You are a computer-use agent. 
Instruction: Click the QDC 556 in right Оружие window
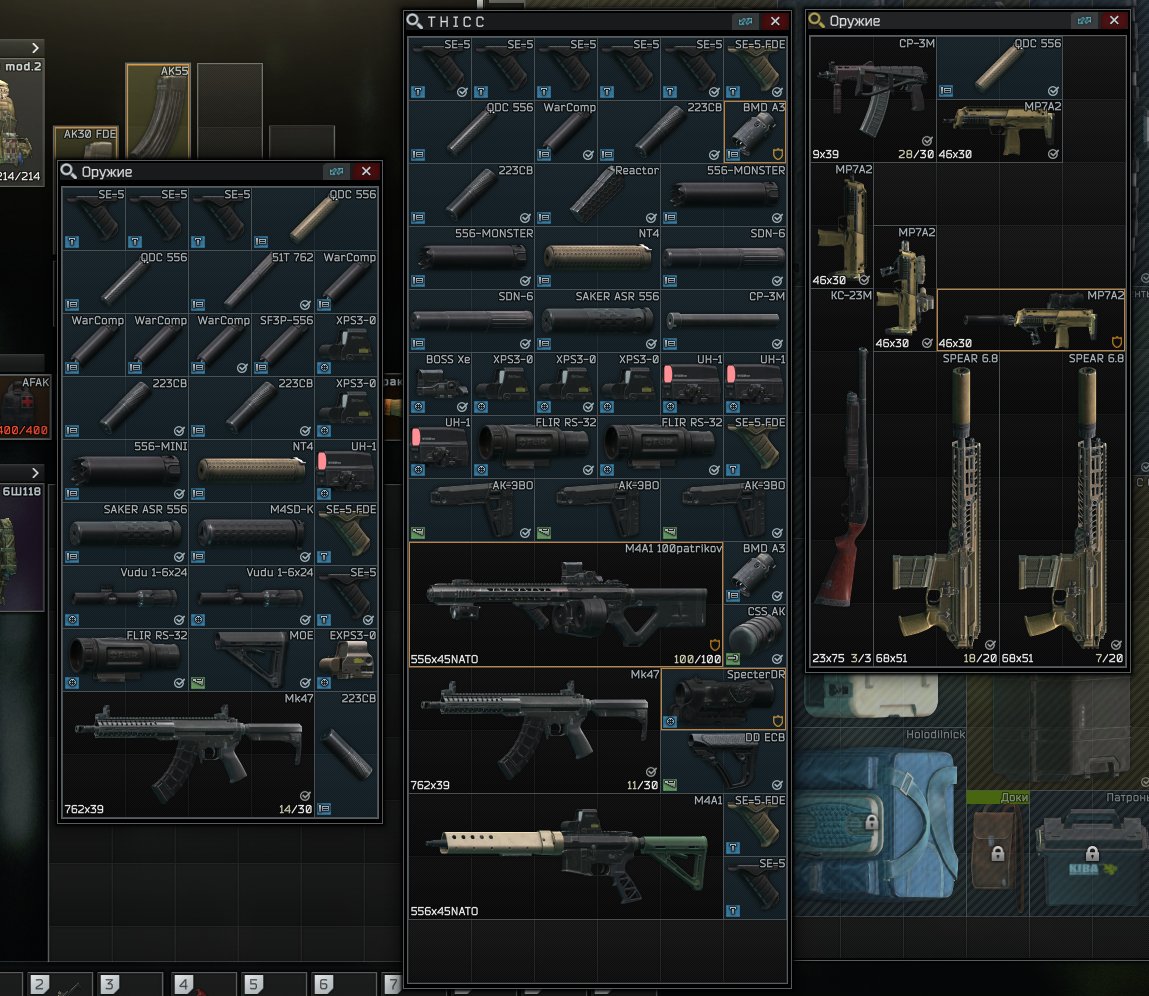point(1000,67)
